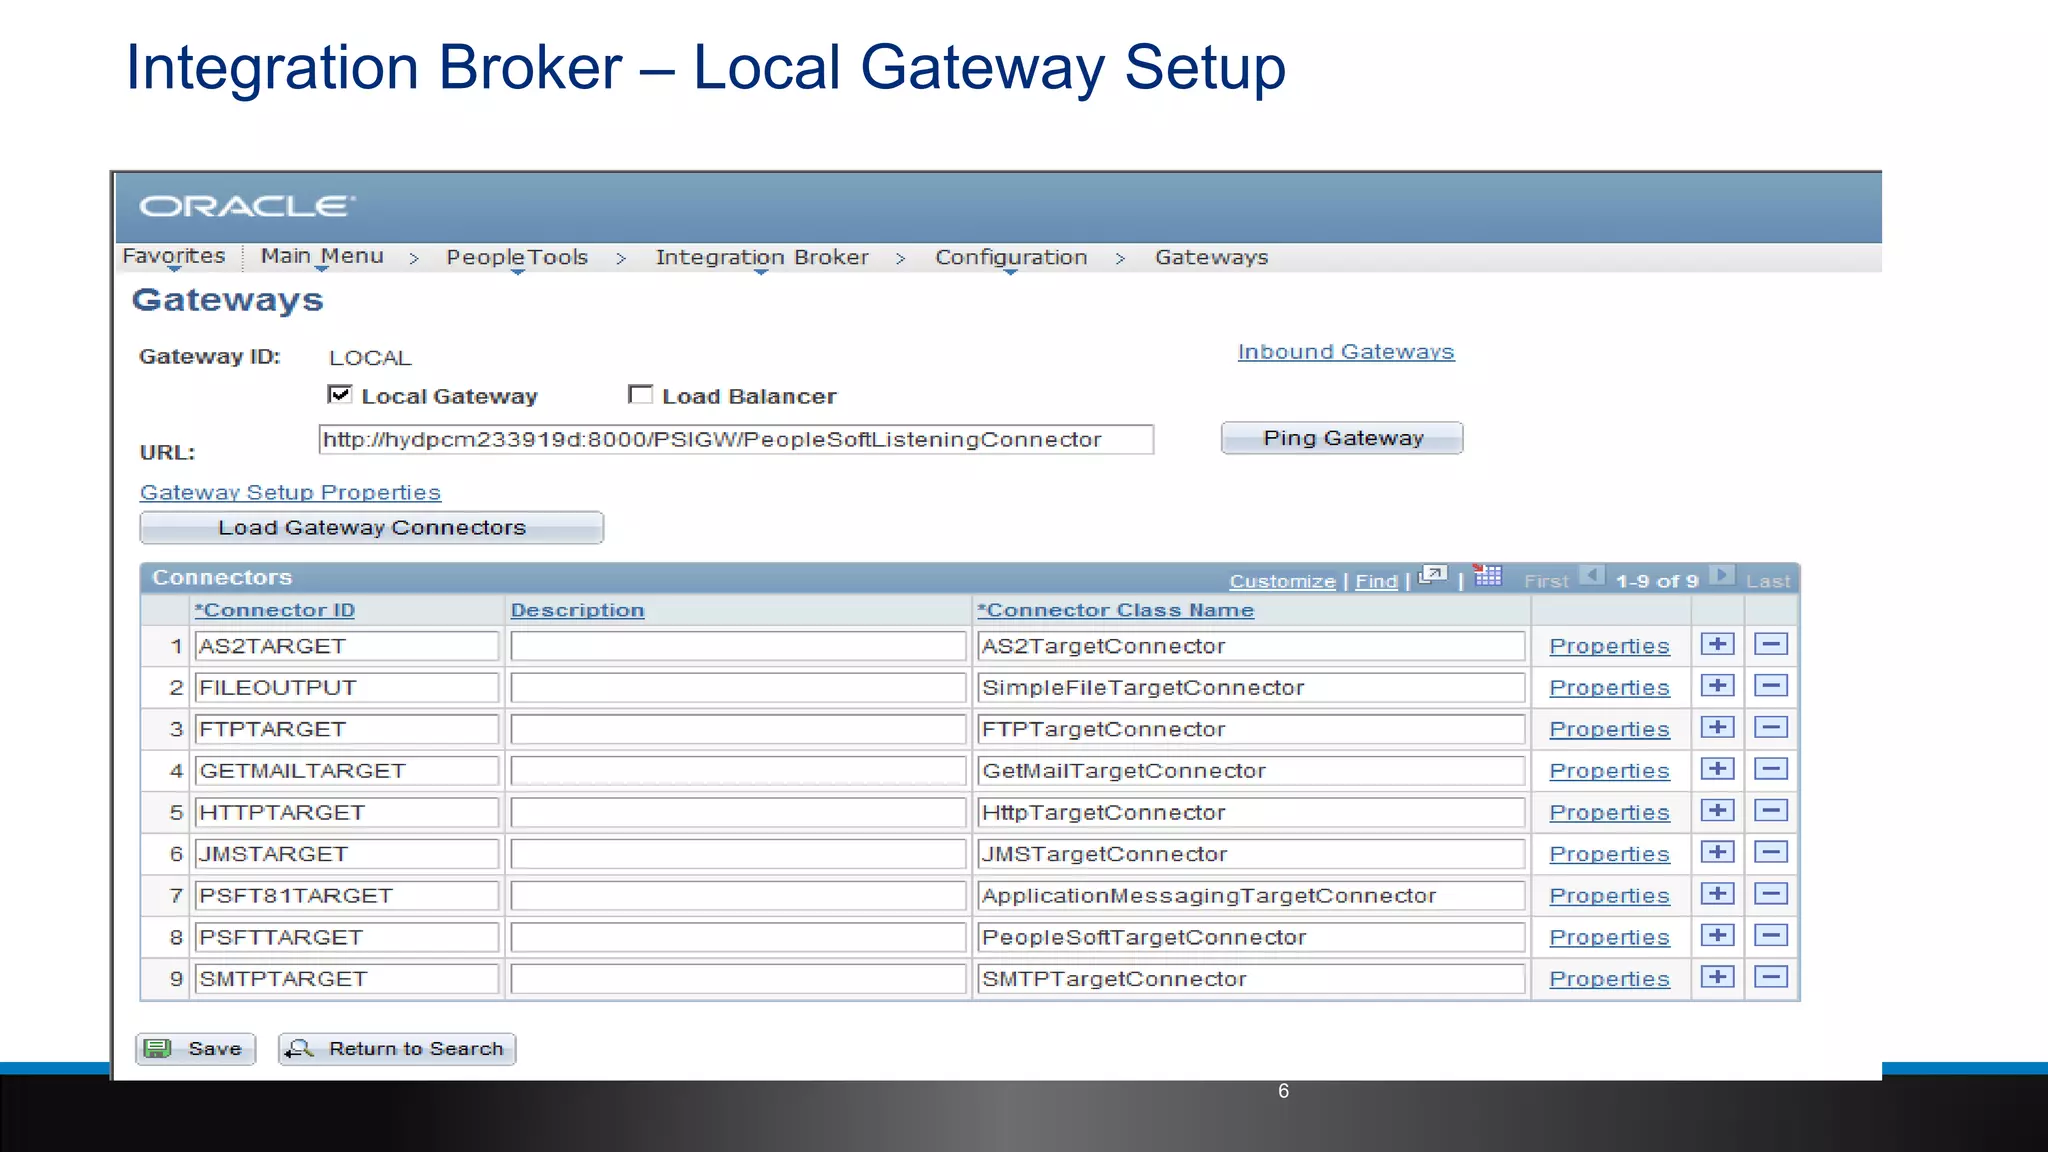The height and width of the screenshot is (1152, 2048).
Task: Expand Integration Broker breadcrumb menu
Action: pyautogui.click(x=762, y=258)
